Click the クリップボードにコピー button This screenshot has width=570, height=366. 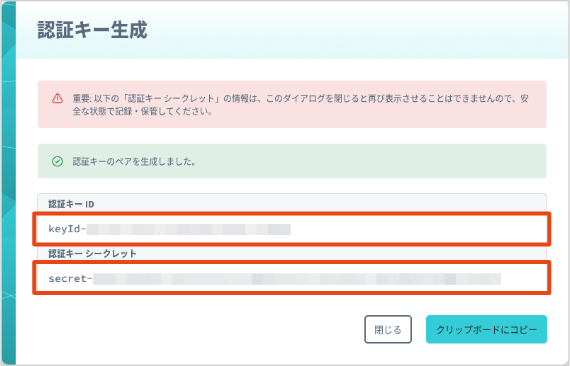(486, 329)
